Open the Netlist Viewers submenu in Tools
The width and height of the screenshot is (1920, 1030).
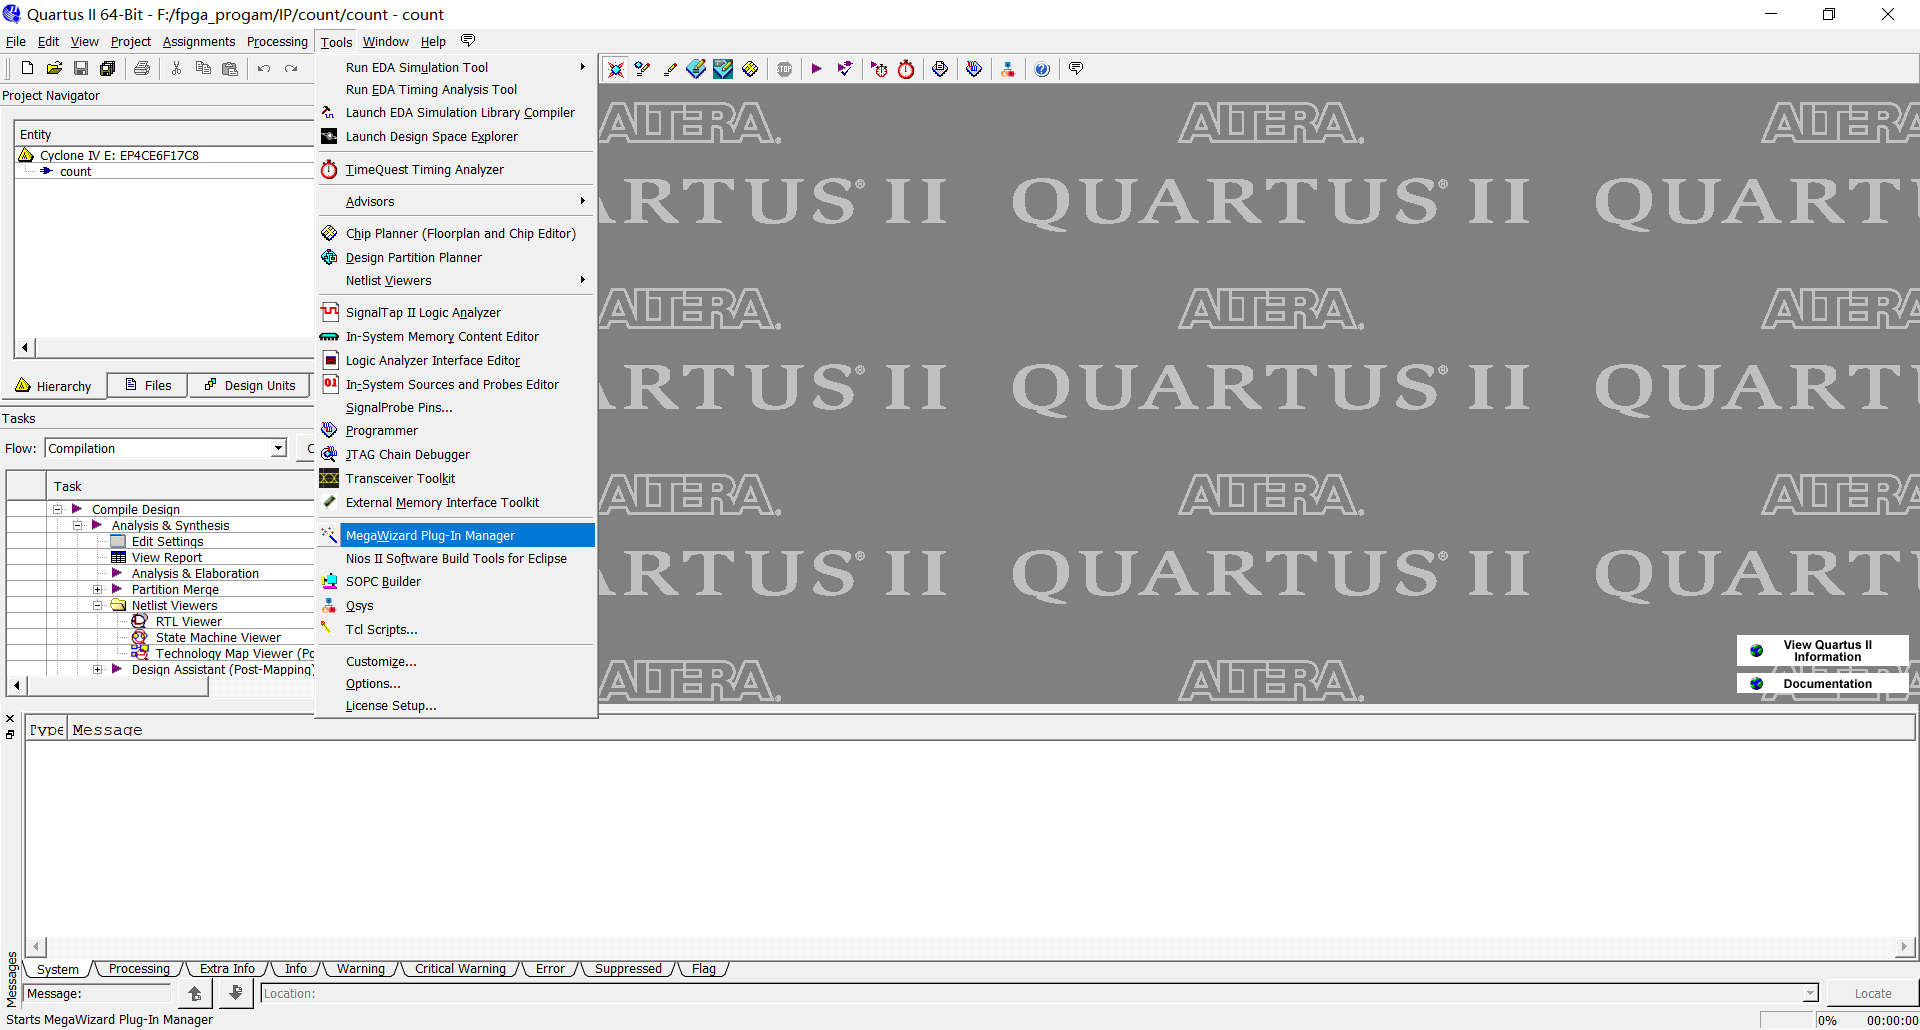[x=456, y=280]
